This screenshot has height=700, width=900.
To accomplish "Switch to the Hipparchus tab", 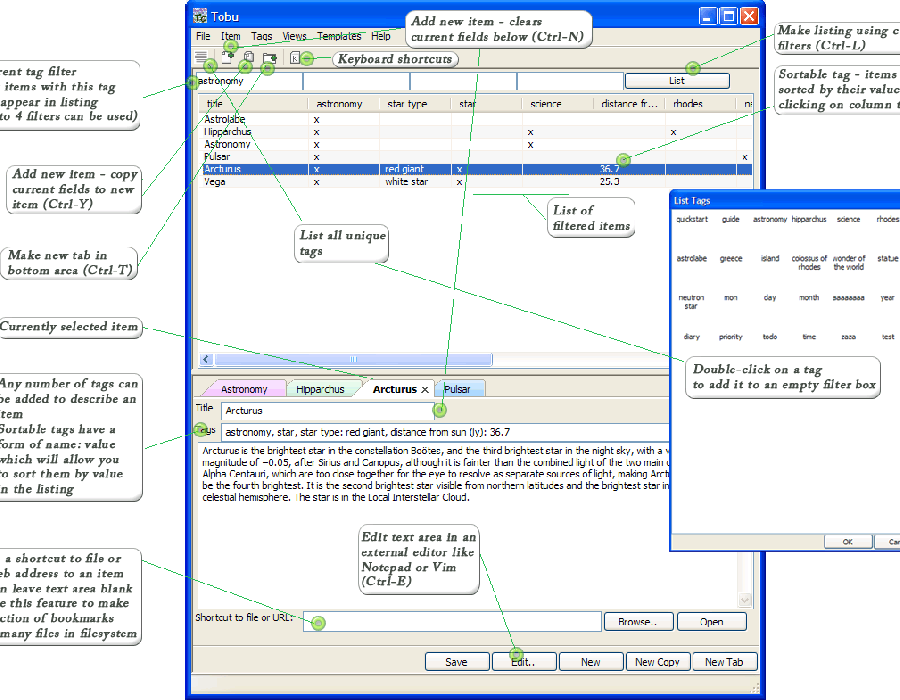I will tap(320, 389).
